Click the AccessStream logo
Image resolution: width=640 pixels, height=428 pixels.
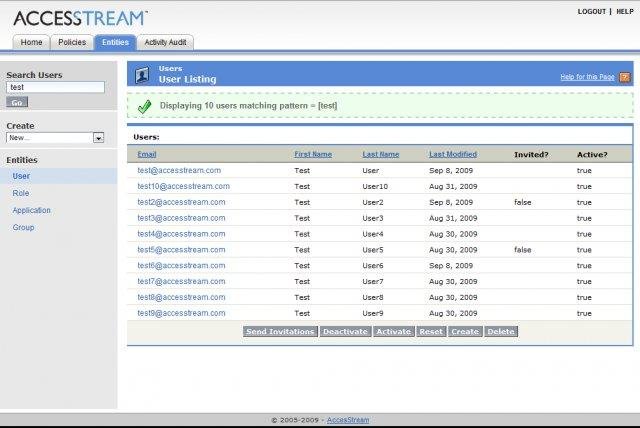80,18
